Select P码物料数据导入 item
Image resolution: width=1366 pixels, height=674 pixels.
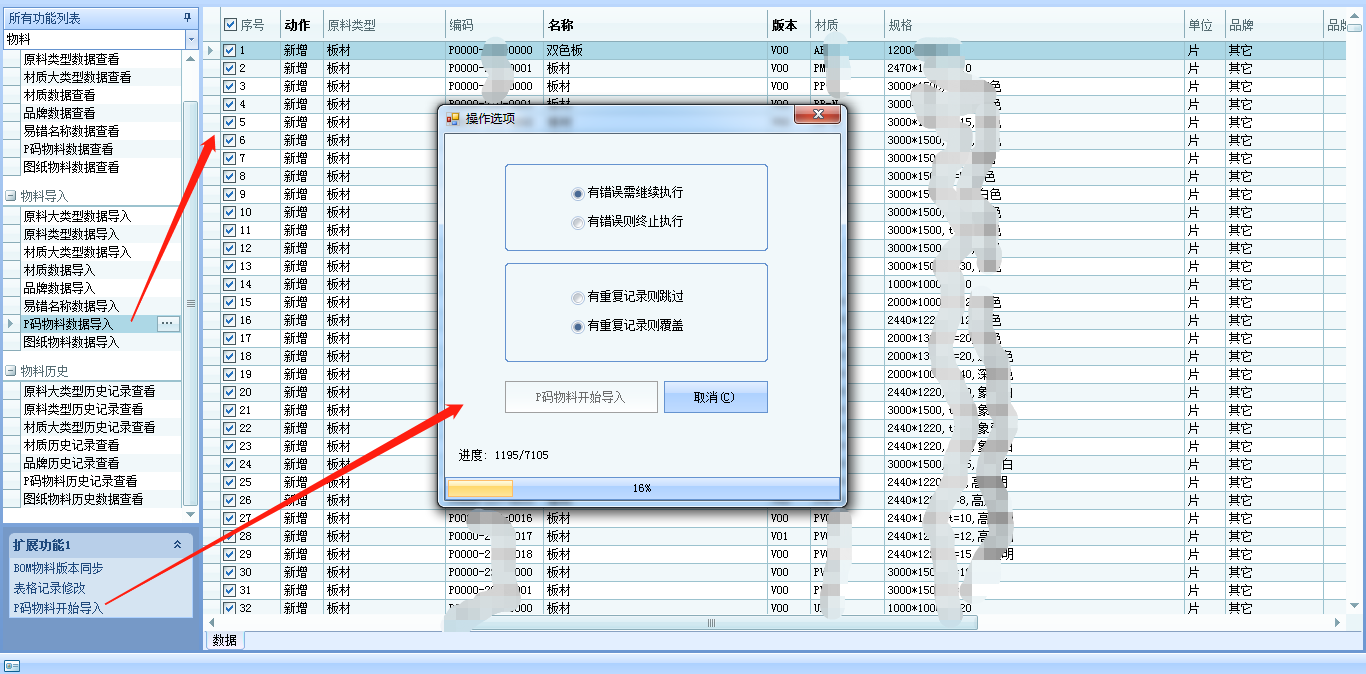pyautogui.click(x=68, y=324)
